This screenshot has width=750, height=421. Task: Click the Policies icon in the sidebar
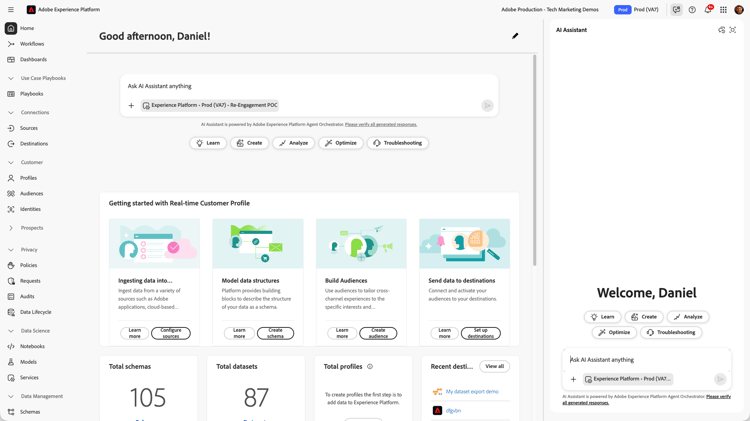coord(11,266)
